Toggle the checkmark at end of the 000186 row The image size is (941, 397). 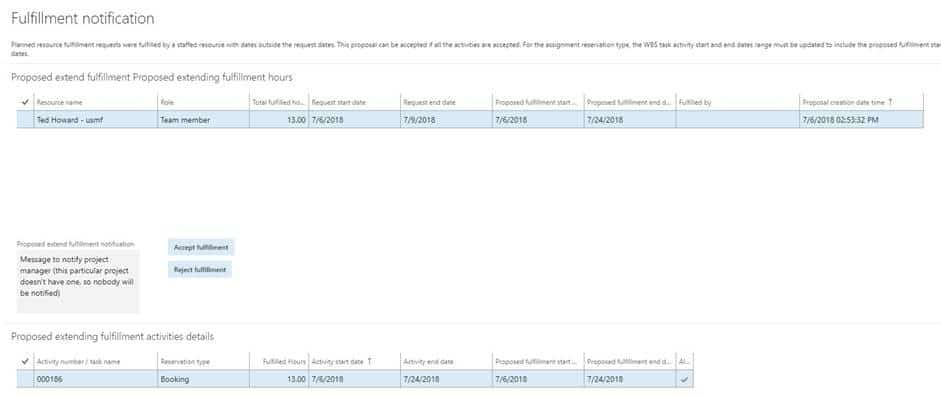pos(685,379)
